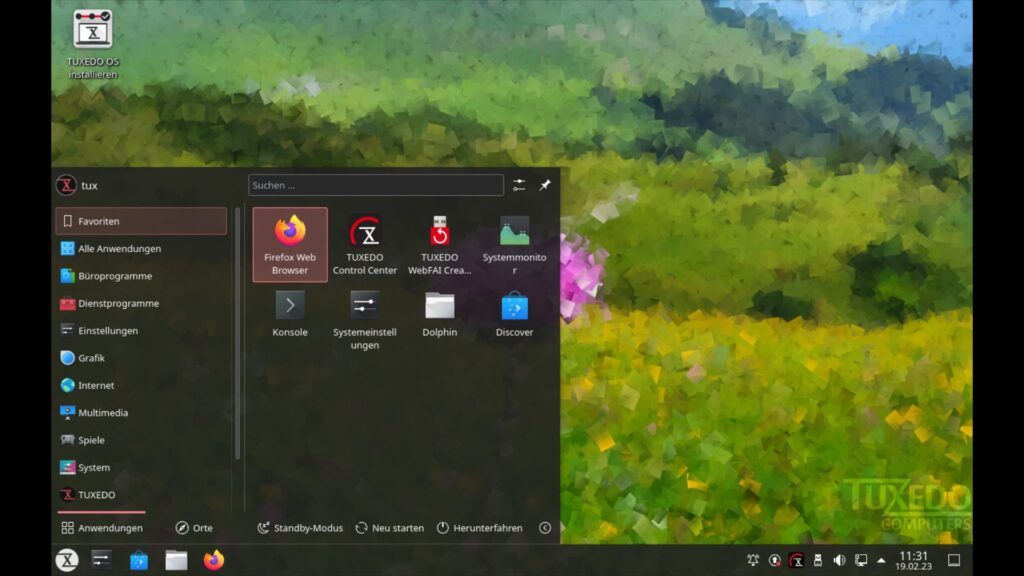Click category list scrollbar

pyautogui.click(x=237, y=333)
